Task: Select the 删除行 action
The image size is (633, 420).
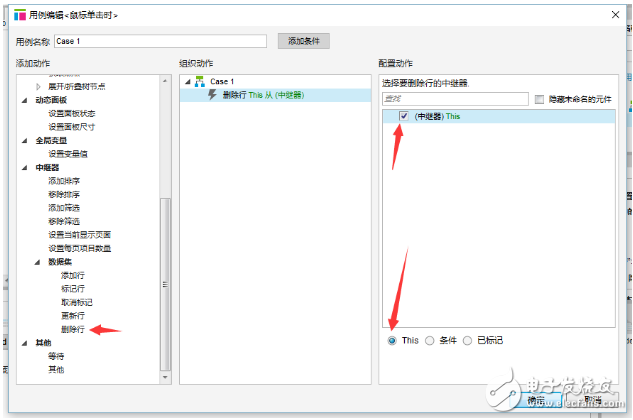Action: (x=72, y=329)
